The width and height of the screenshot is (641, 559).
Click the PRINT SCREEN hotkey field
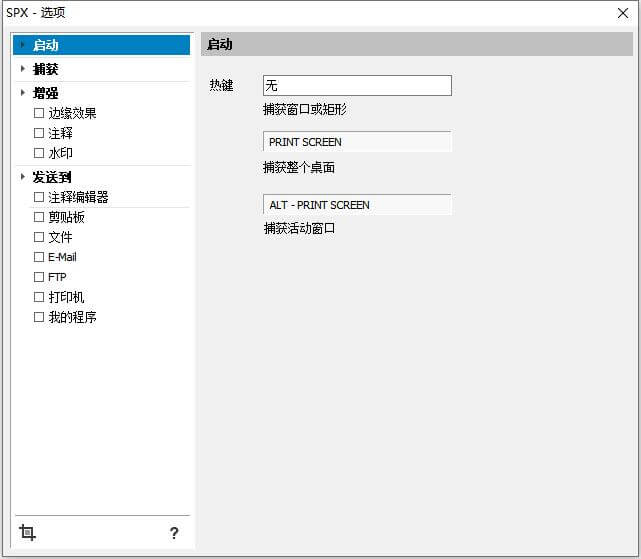(357, 142)
